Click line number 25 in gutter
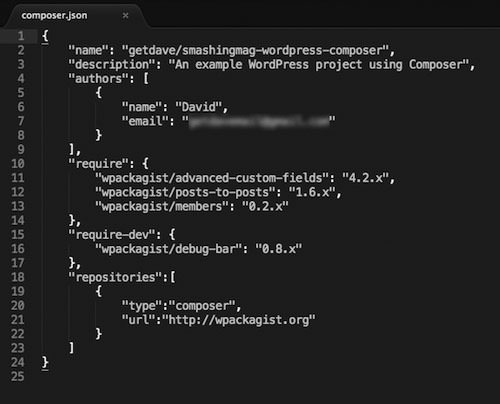Image resolution: width=500 pixels, height=404 pixels. (x=18, y=376)
